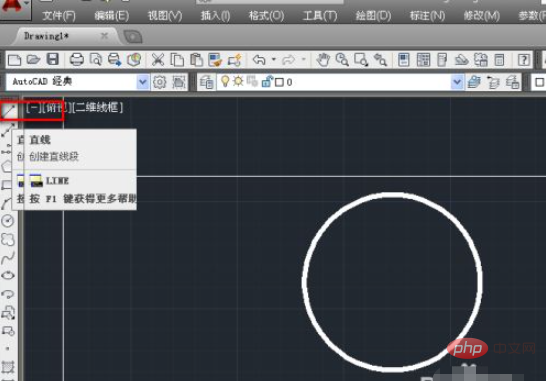Save the drawing with the floppy disk icon
546x381 pixels.
click(53, 60)
